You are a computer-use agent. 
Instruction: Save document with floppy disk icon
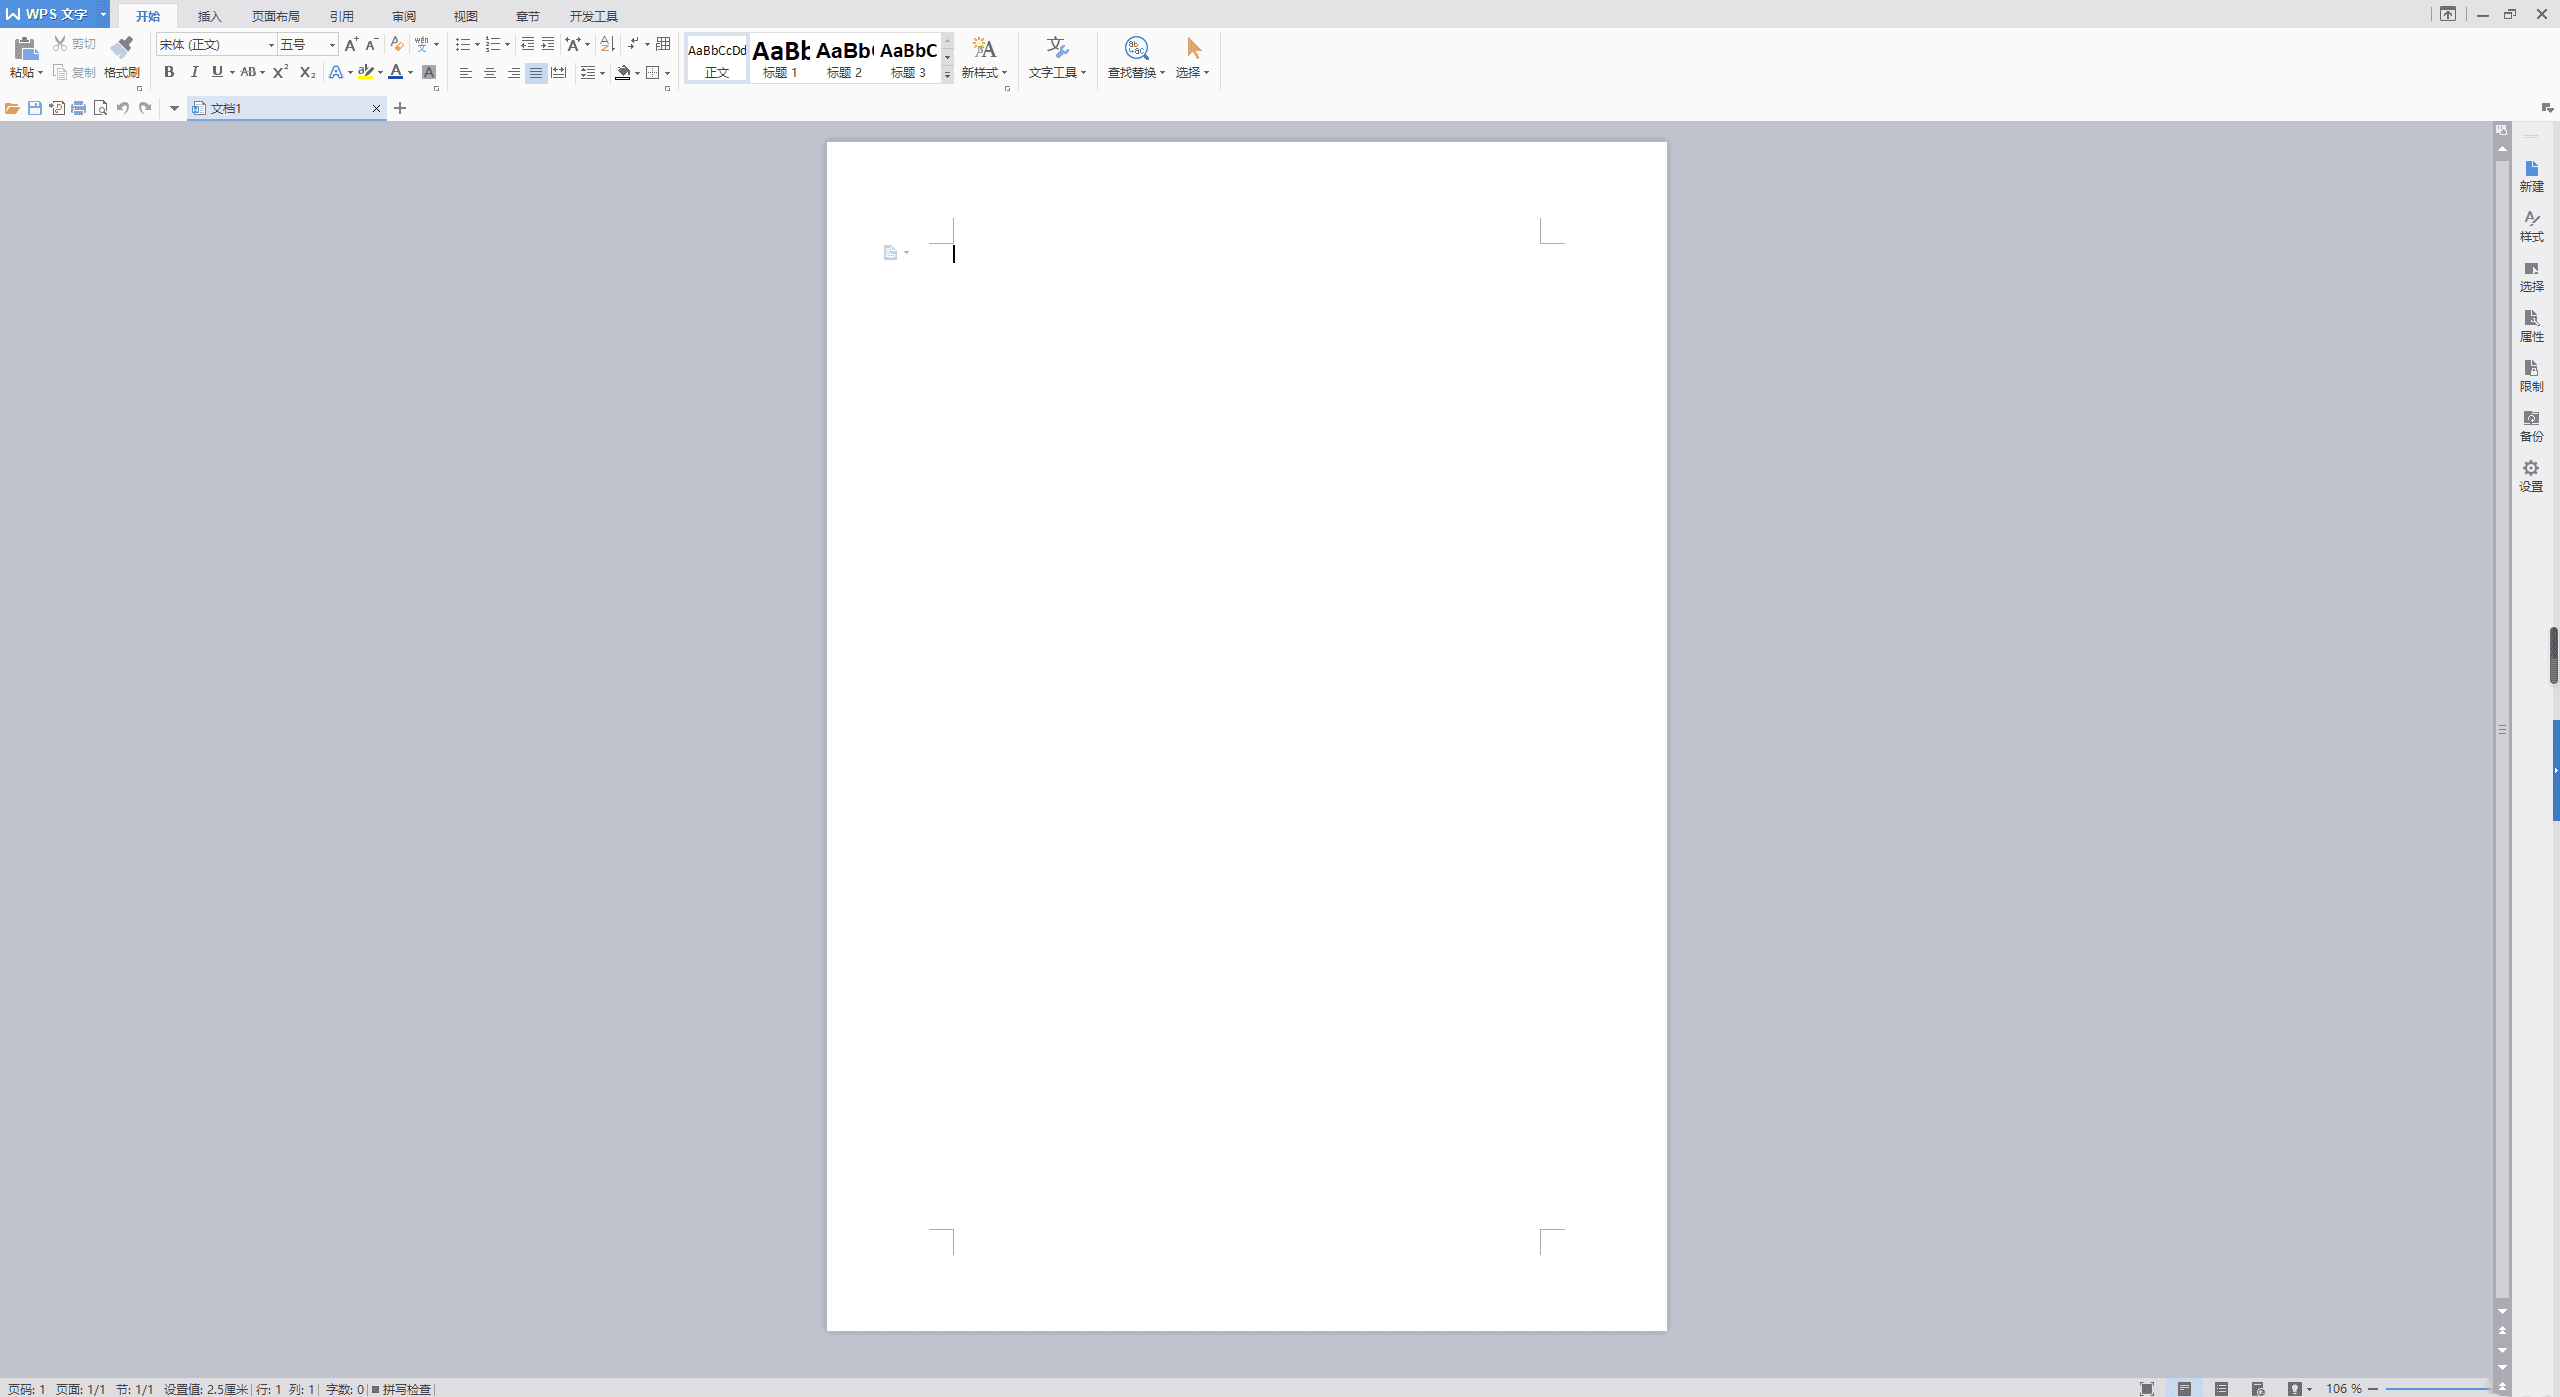coord(35,108)
